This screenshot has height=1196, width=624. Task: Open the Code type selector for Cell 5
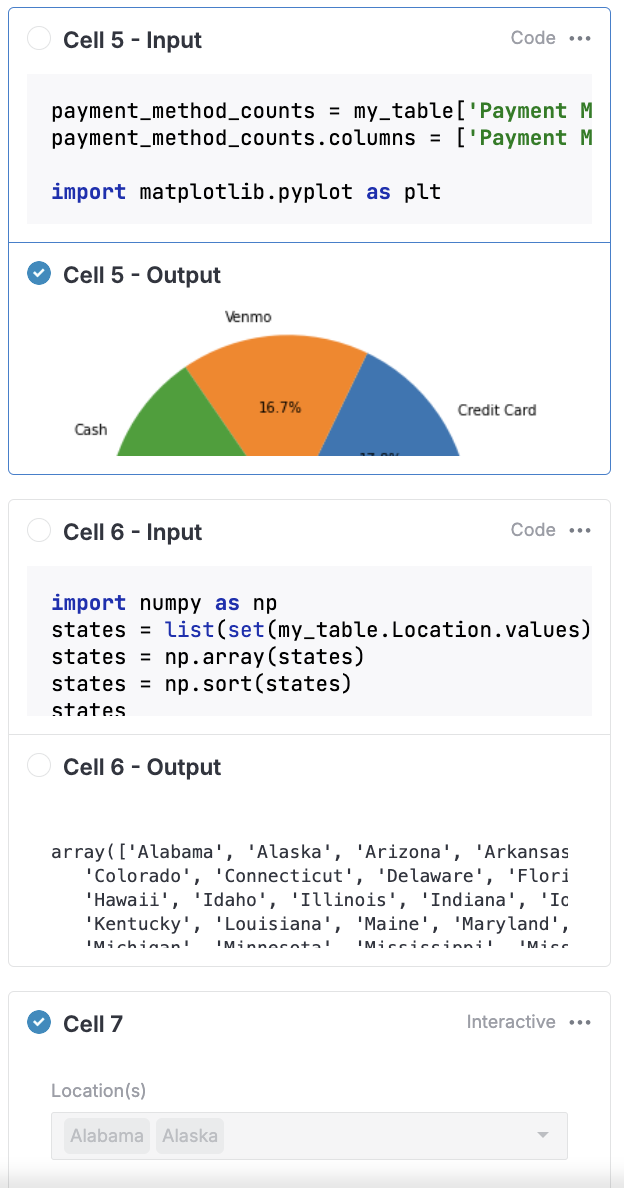coord(532,38)
